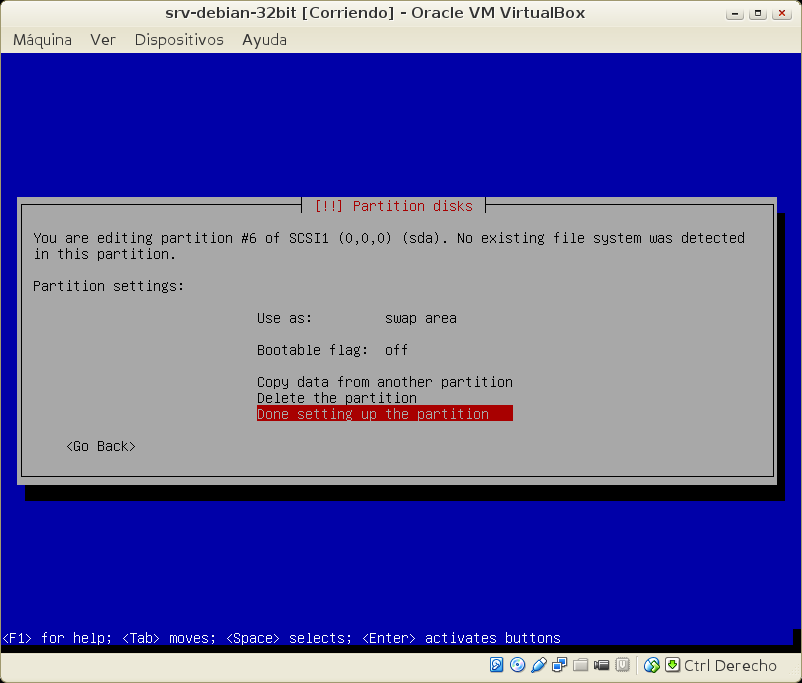The image size is (802, 683).
Task: Click the USB devices status icon
Action: point(539,665)
